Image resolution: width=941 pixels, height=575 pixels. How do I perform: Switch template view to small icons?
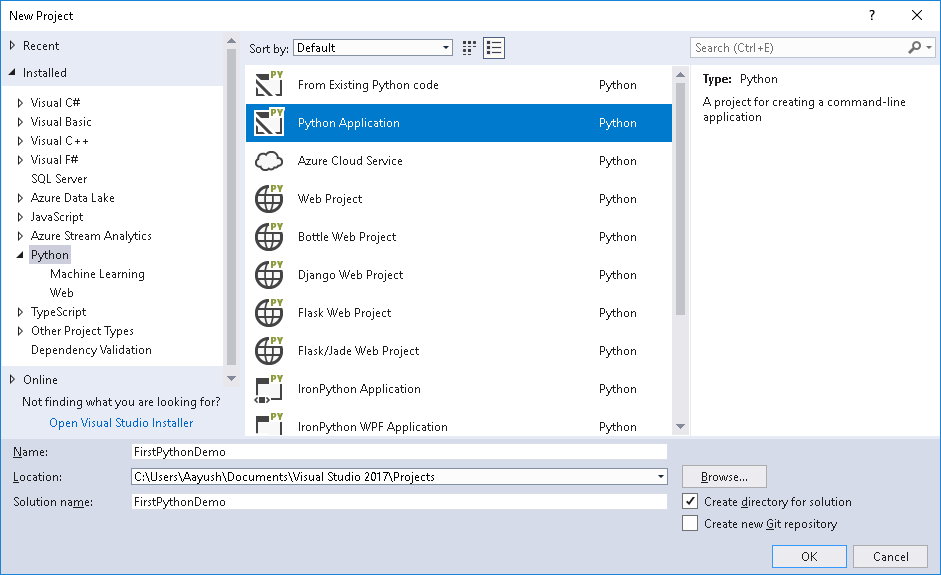pyautogui.click(x=469, y=48)
